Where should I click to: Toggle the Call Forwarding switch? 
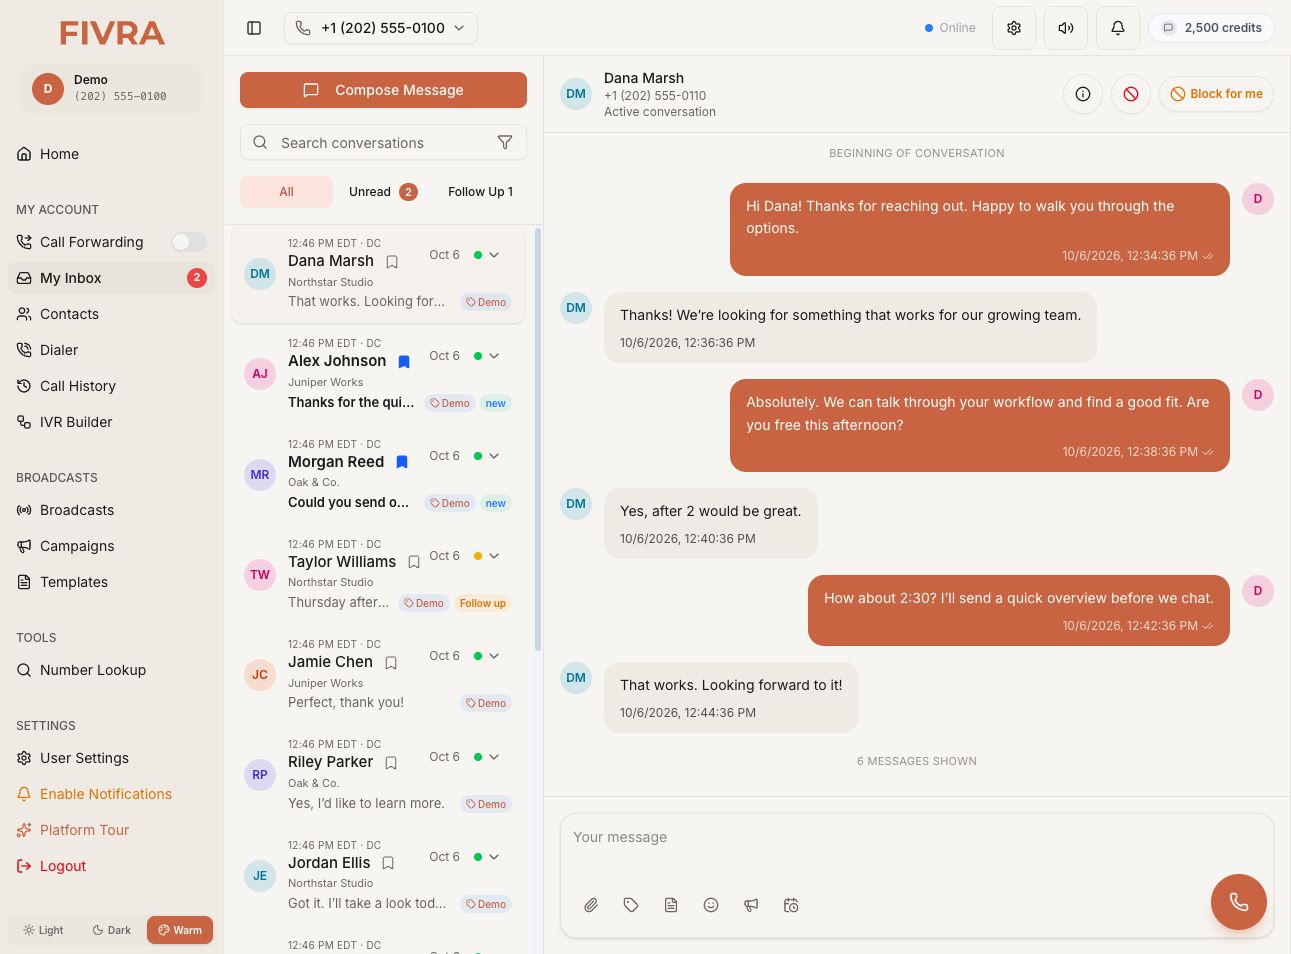pyautogui.click(x=188, y=242)
